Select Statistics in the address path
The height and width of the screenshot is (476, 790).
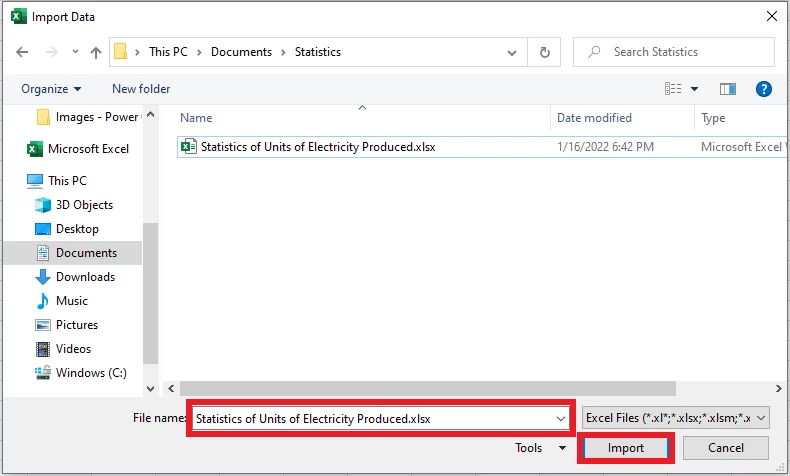pyautogui.click(x=318, y=52)
